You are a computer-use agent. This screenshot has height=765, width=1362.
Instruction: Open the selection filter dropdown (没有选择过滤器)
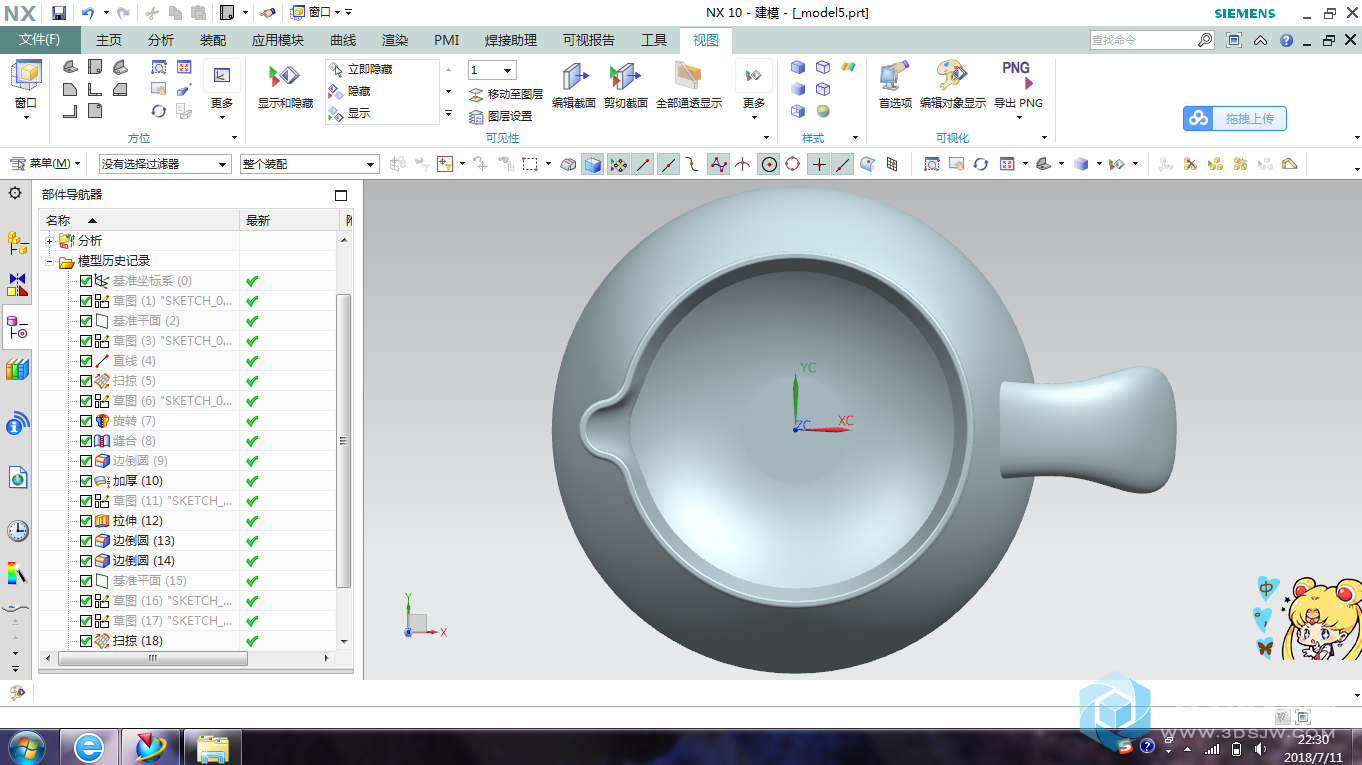pos(165,164)
